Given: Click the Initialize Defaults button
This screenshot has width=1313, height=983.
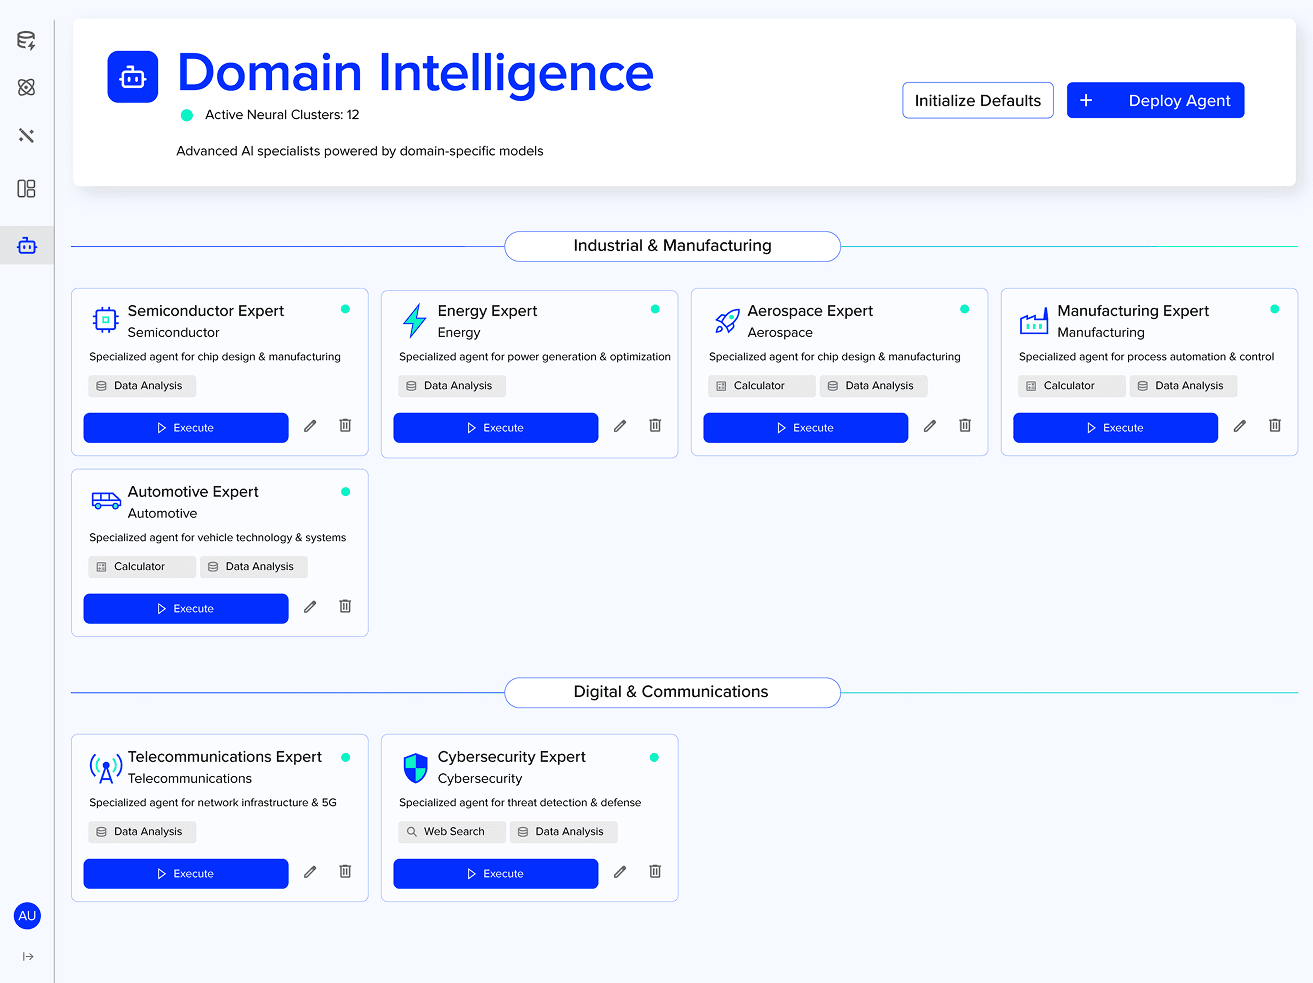Looking at the screenshot, I should (x=977, y=100).
